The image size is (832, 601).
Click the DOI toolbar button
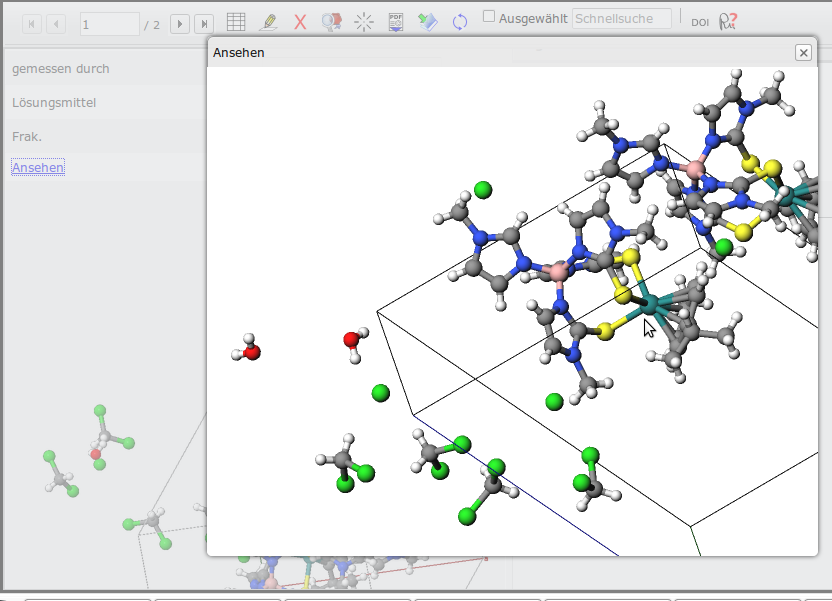click(x=700, y=23)
